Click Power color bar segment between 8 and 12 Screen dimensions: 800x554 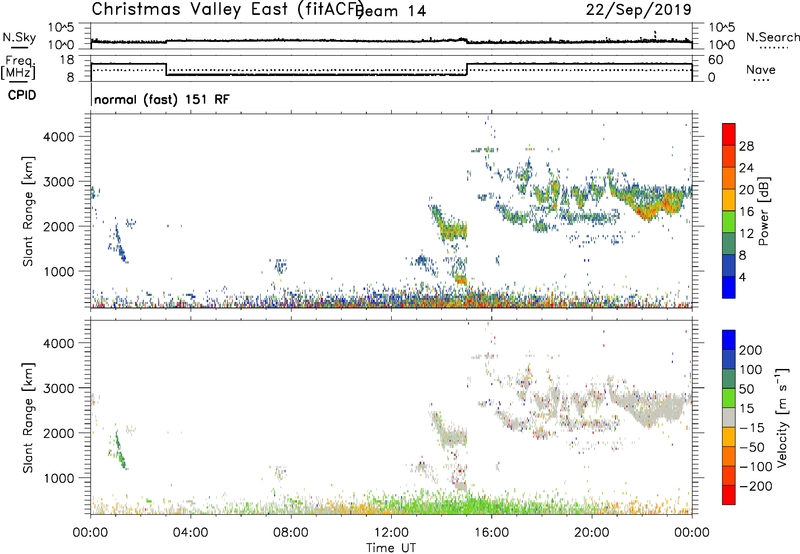(729, 243)
